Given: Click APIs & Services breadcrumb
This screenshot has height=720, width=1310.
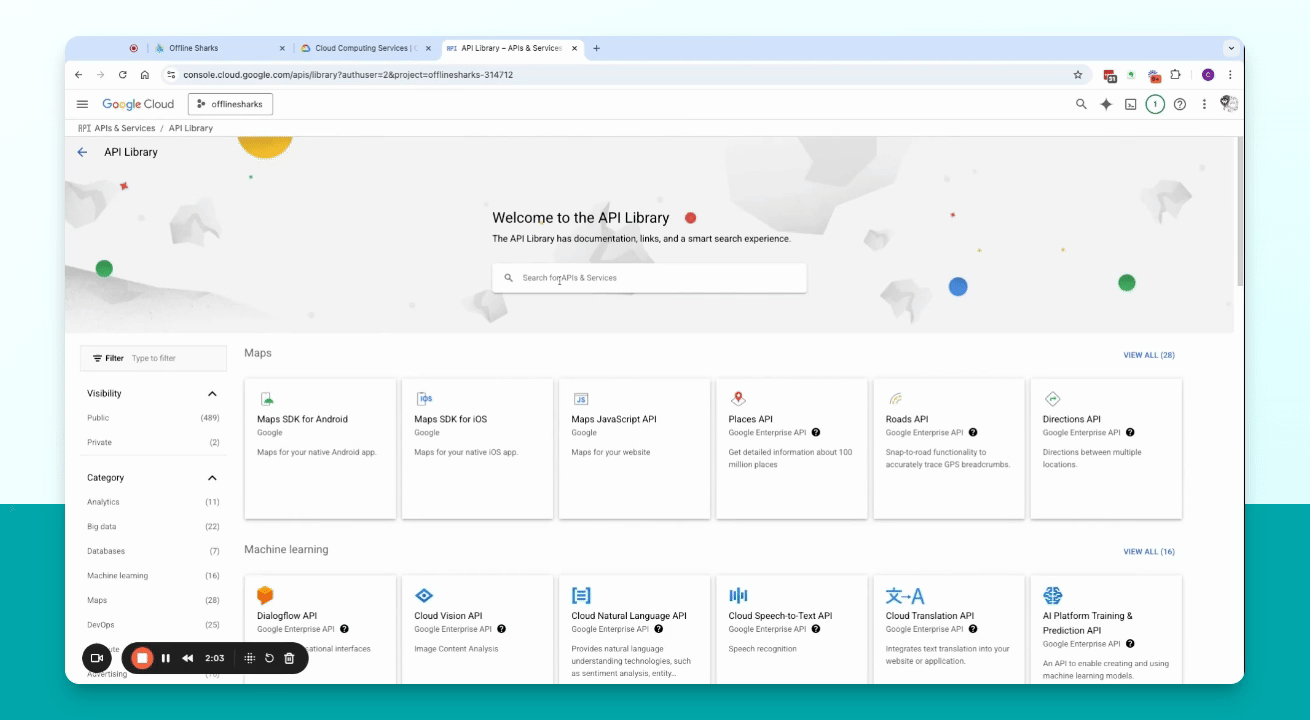Looking at the screenshot, I should pos(124,128).
